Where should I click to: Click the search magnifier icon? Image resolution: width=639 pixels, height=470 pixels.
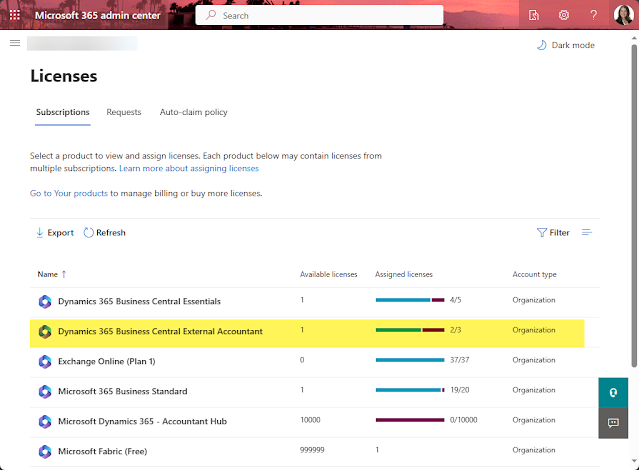pyautogui.click(x=211, y=15)
